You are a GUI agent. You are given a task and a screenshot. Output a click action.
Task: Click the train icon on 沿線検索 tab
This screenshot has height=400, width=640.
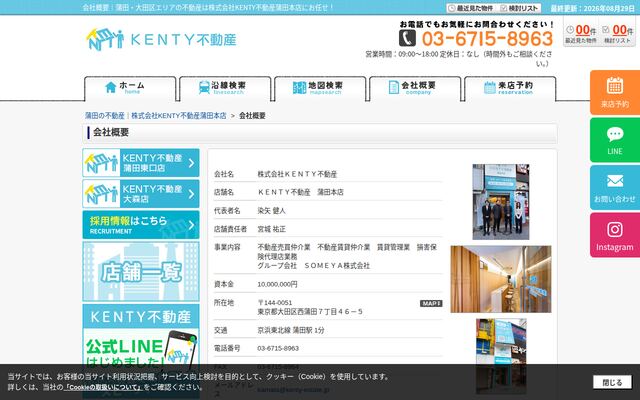coord(204,87)
